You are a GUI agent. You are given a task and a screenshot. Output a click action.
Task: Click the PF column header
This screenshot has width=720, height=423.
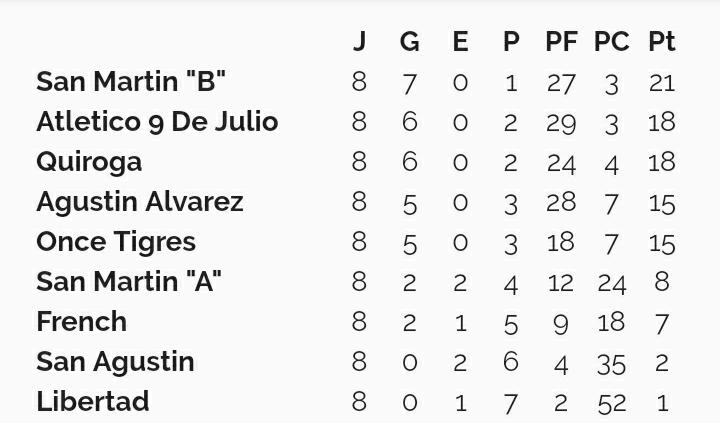pyautogui.click(x=561, y=41)
